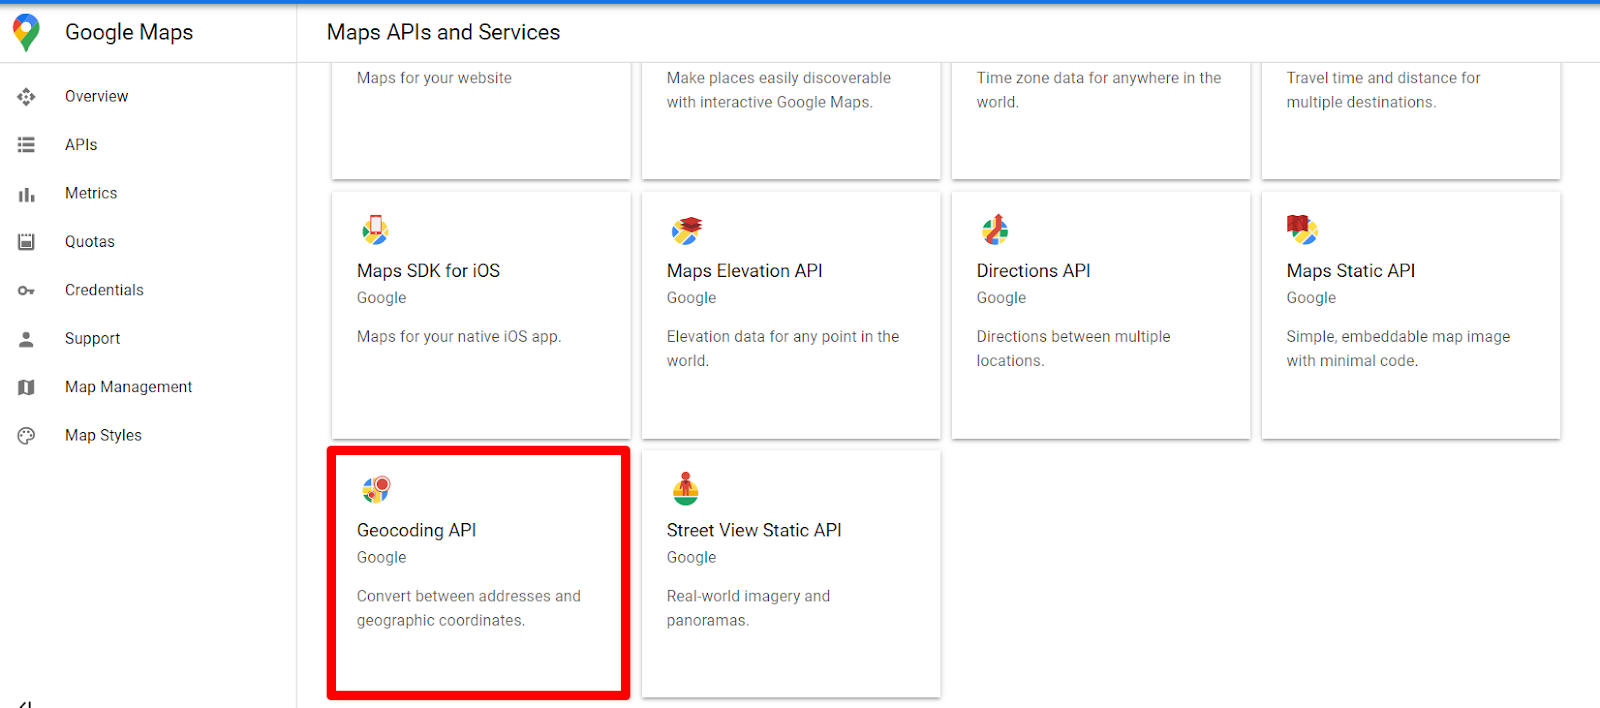Click the 'Time zone data for anywhere' card

coord(1101,121)
